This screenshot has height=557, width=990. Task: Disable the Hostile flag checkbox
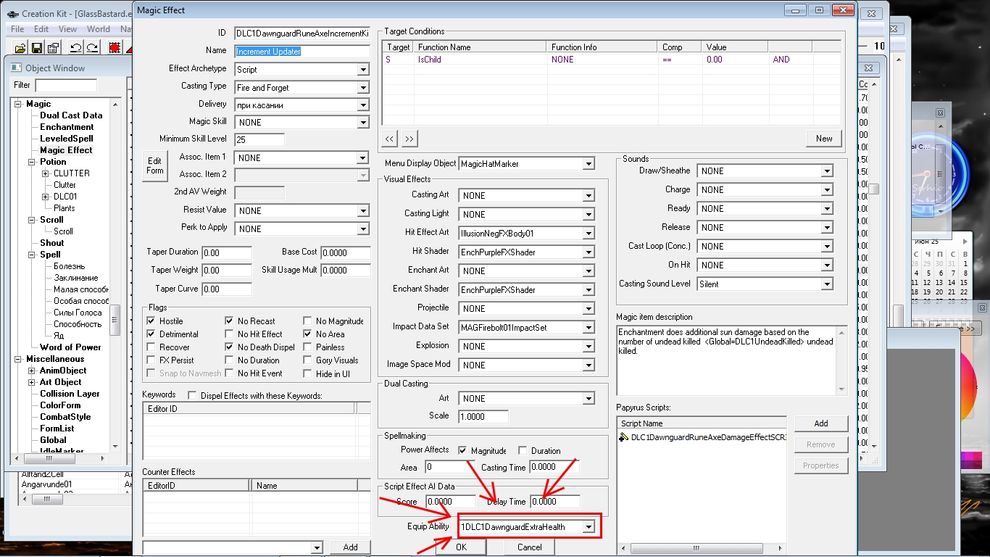click(x=151, y=322)
